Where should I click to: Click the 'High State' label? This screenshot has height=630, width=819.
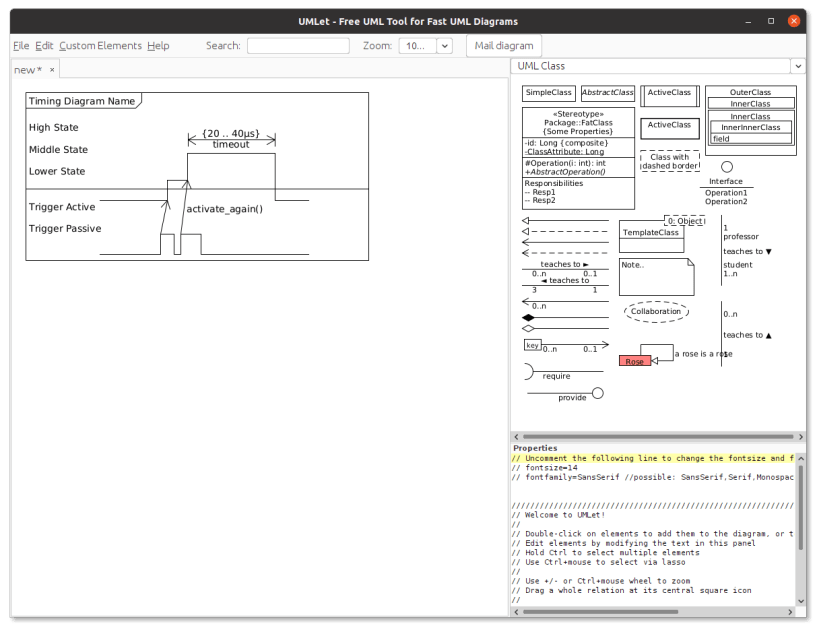coord(54,127)
